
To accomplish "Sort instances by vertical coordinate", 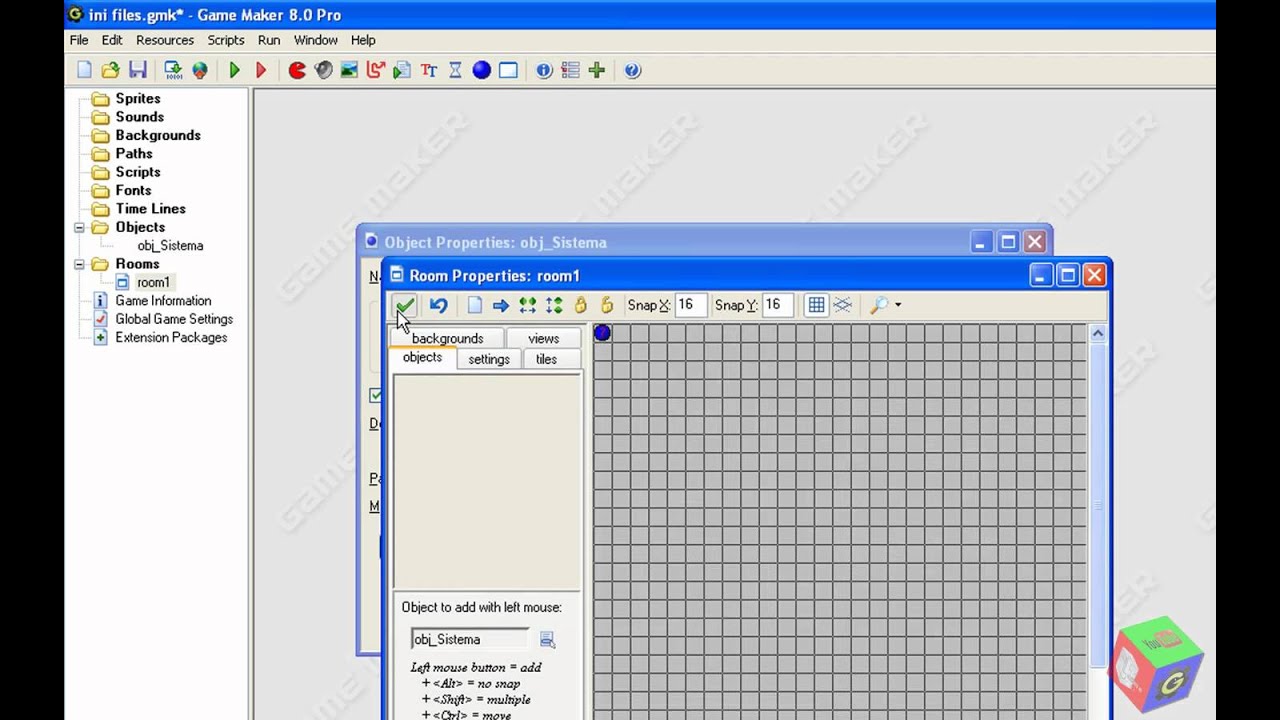I will [554, 305].
